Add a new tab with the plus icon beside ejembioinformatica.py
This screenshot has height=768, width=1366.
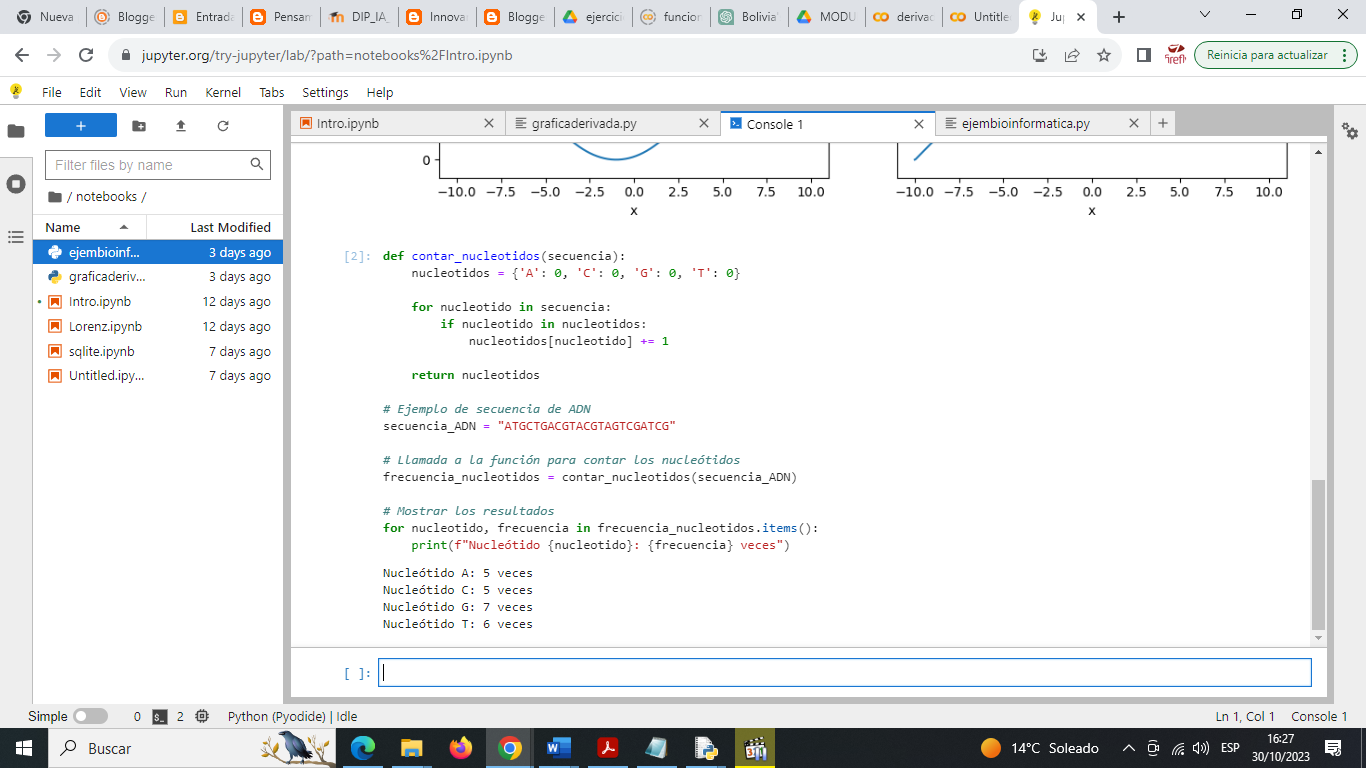coord(1162,123)
